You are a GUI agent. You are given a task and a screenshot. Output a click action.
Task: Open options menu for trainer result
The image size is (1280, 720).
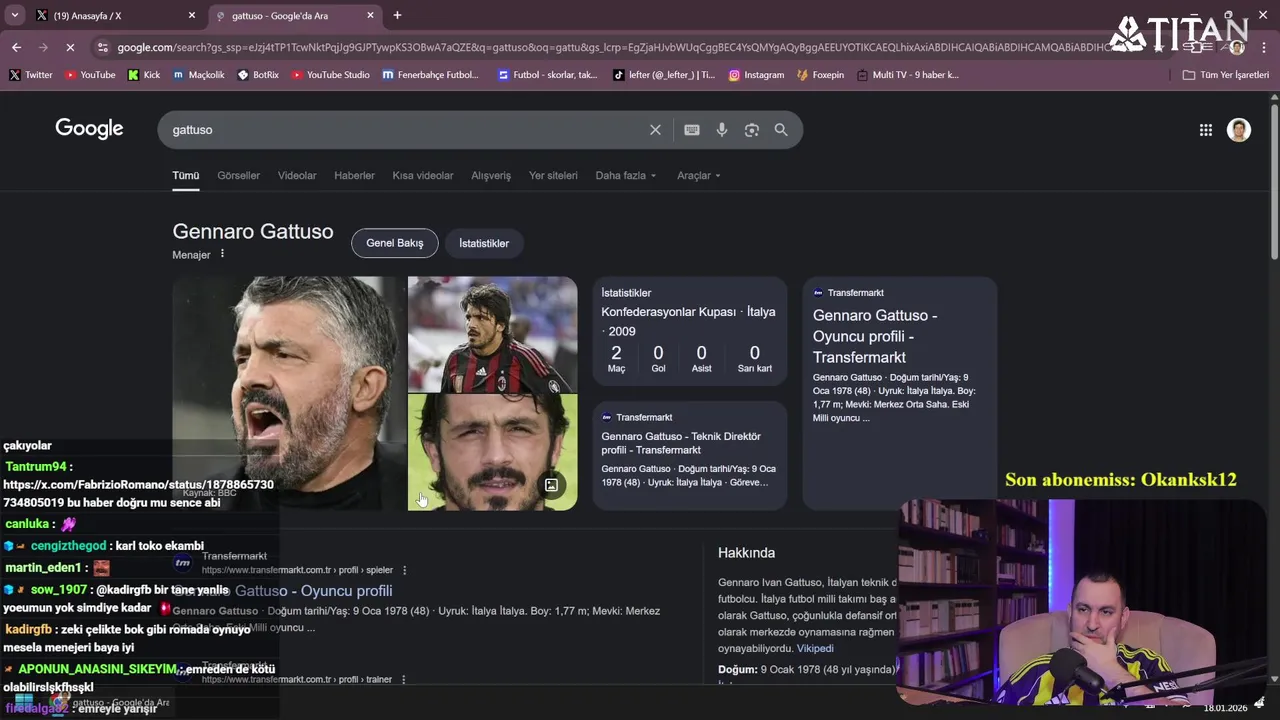tap(403, 679)
